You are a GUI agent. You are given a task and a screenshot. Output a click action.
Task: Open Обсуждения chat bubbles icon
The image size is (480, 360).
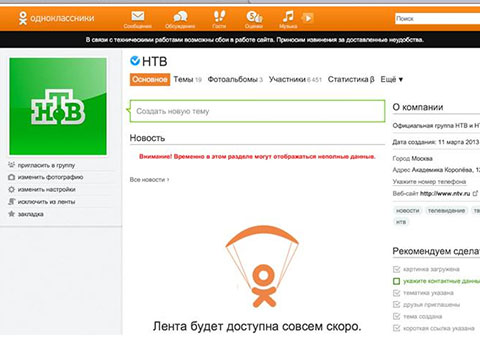click(x=180, y=16)
